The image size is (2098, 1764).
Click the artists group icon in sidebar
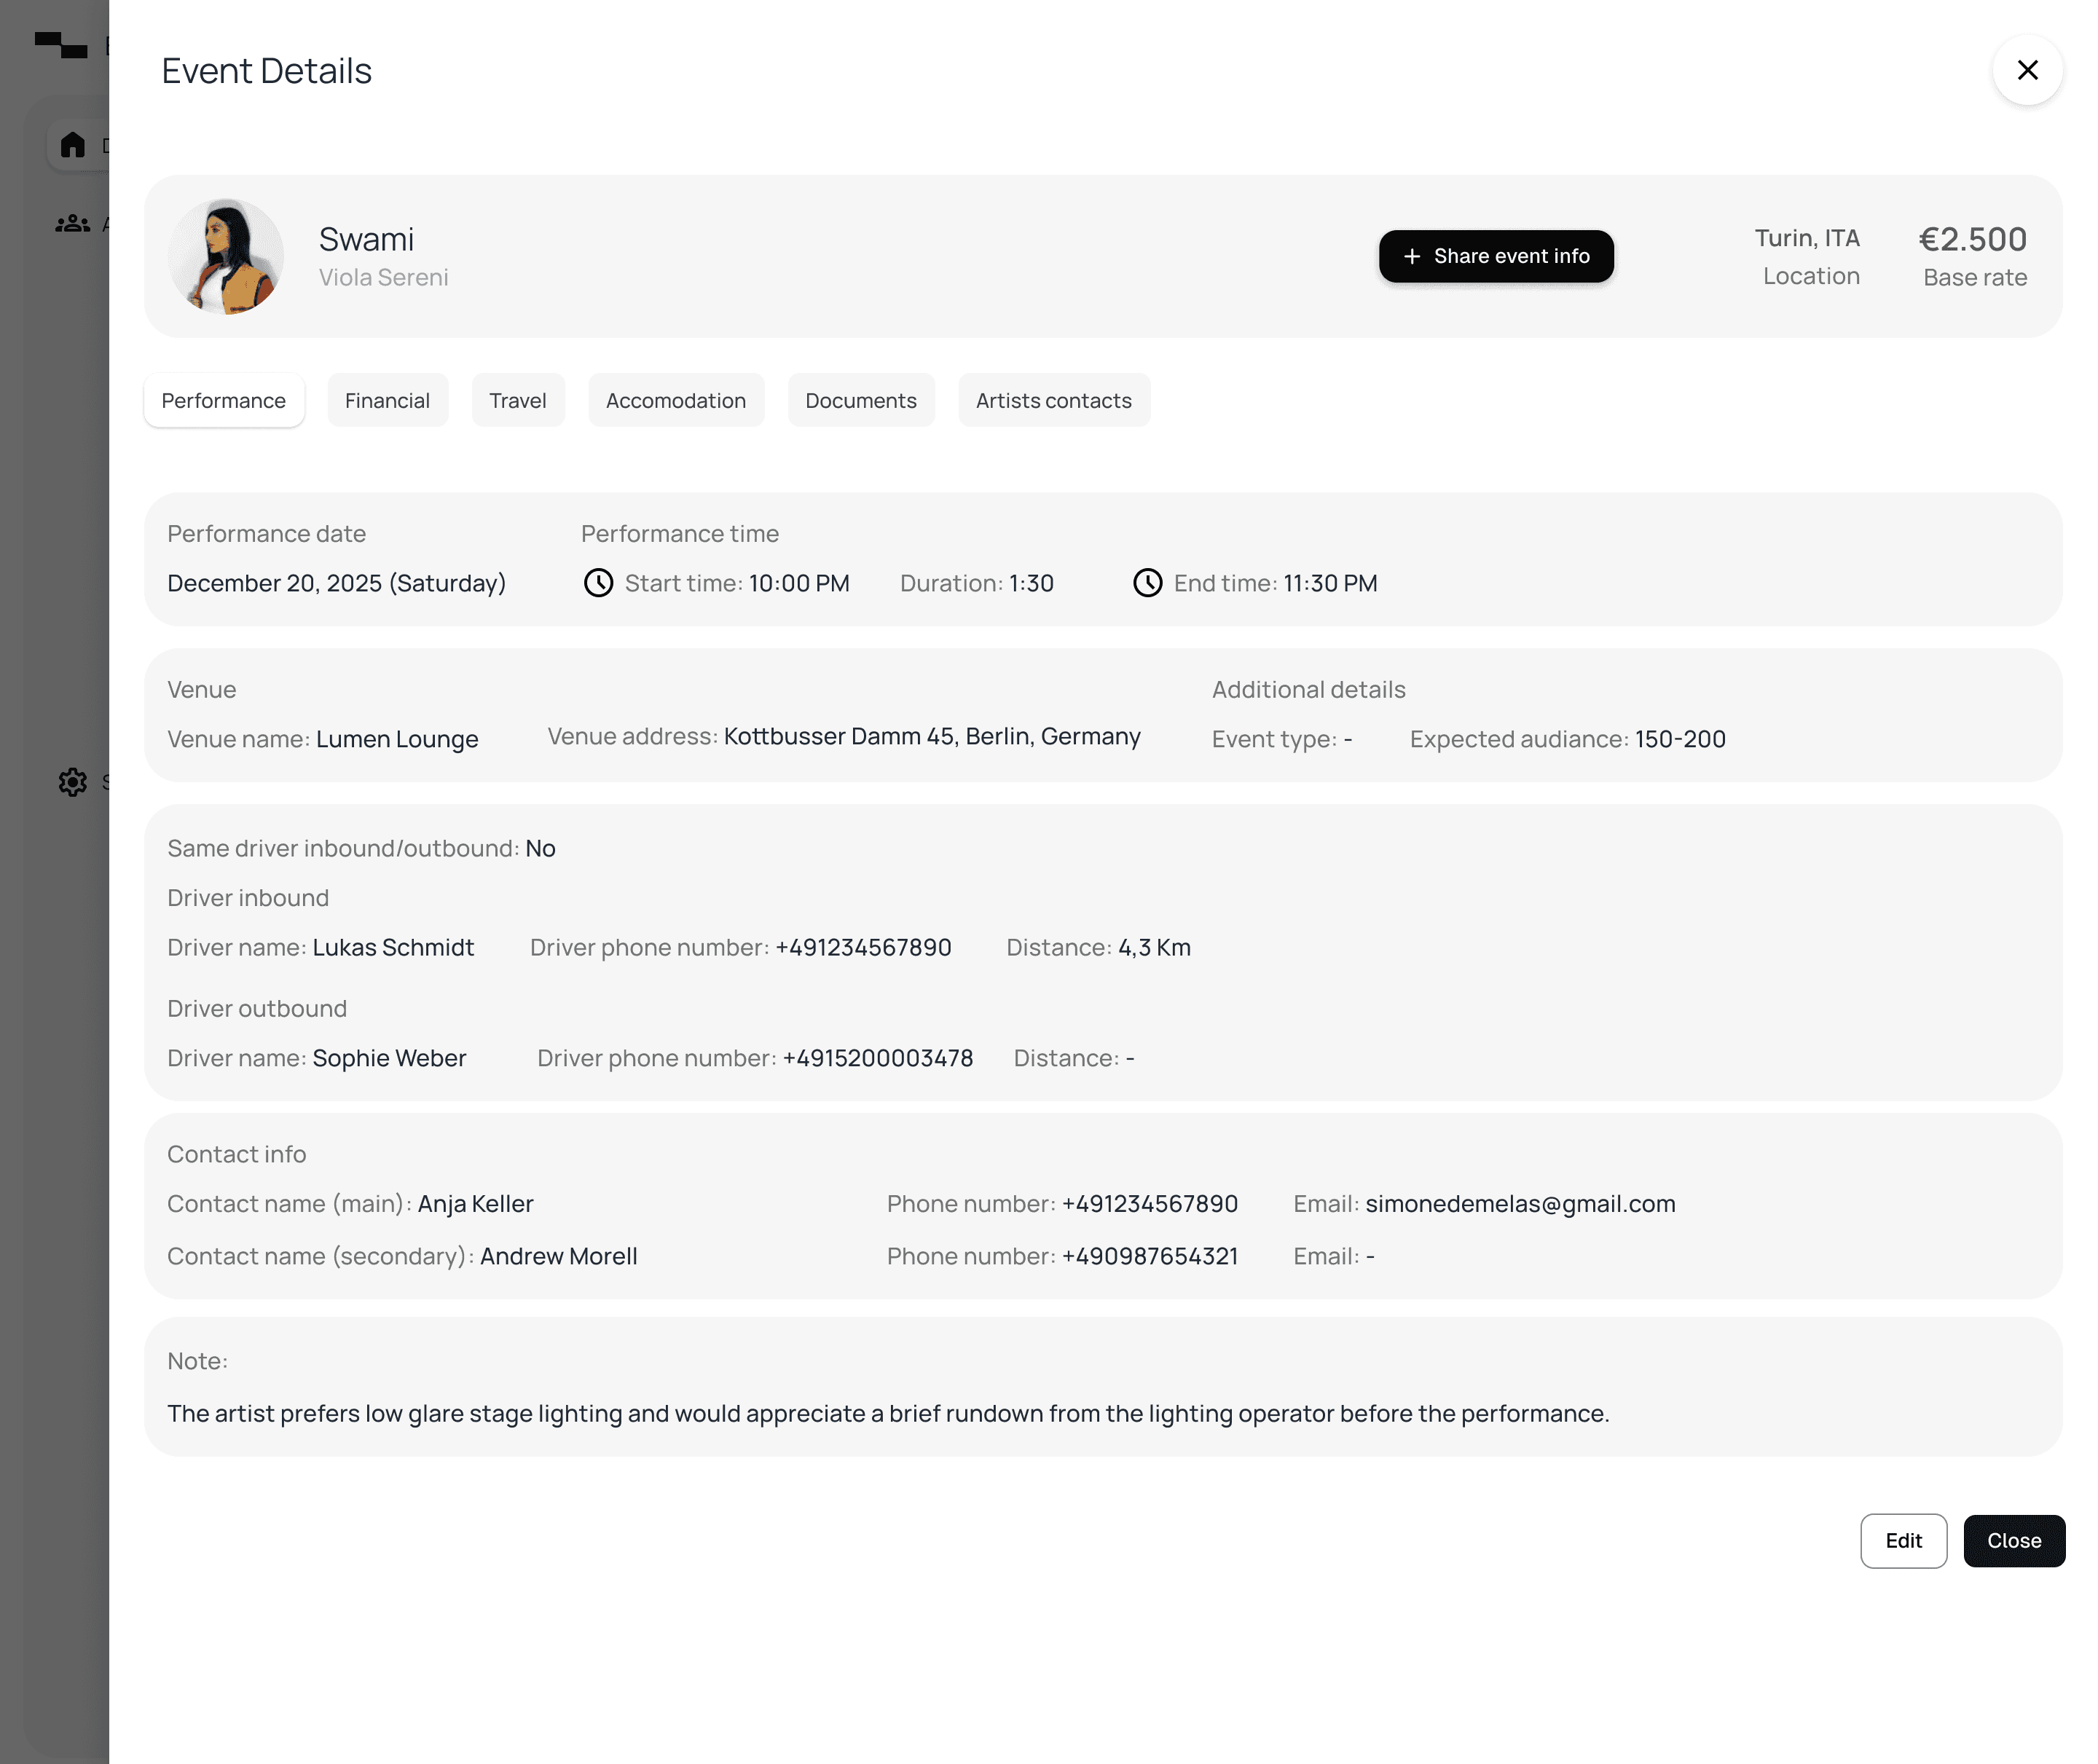pyautogui.click(x=72, y=224)
